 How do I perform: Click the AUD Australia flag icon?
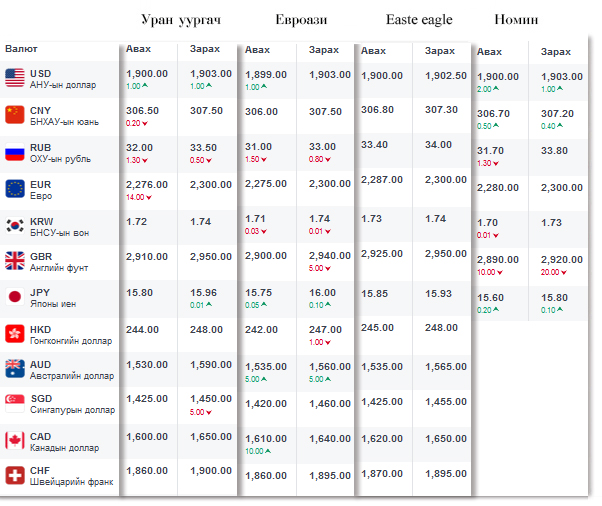coord(15,368)
